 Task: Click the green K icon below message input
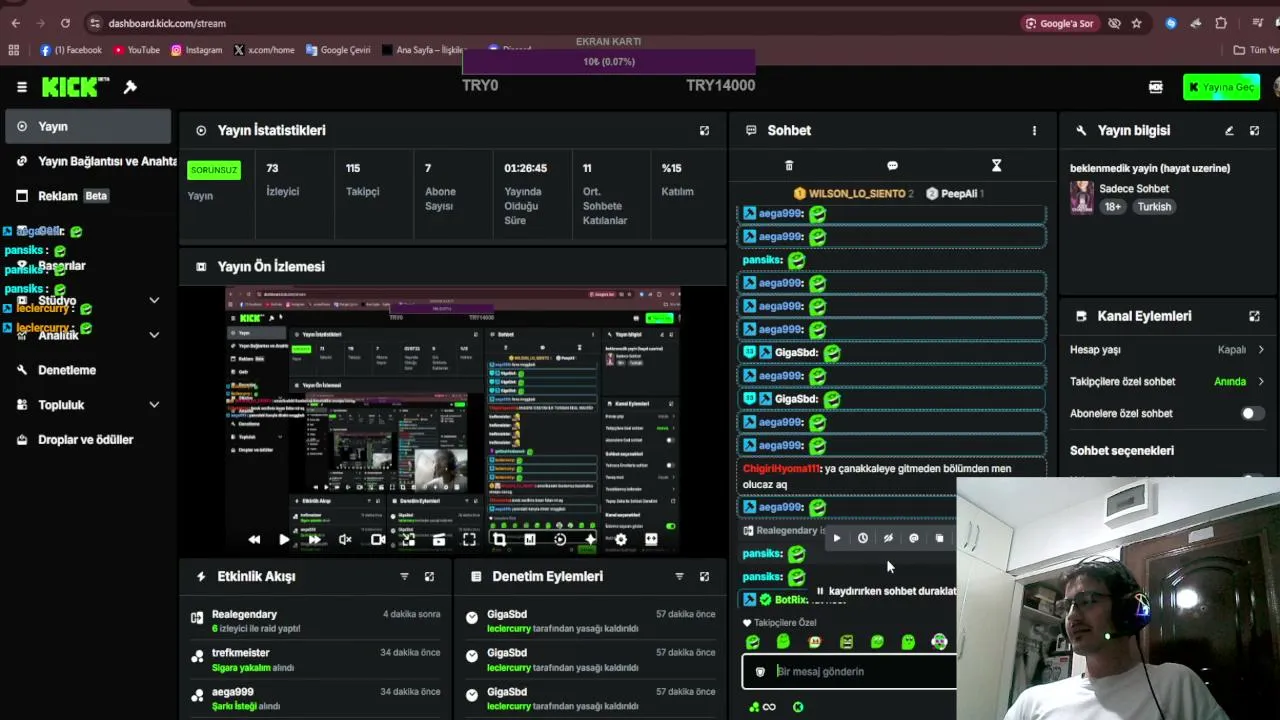(x=798, y=707)
